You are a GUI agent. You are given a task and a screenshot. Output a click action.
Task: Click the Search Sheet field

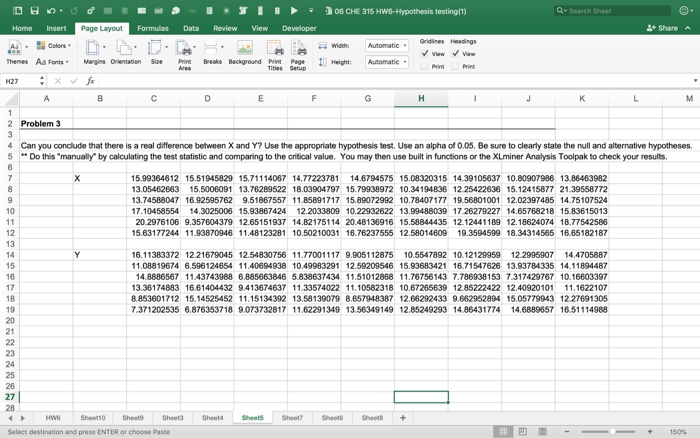[x=613, y=11]
